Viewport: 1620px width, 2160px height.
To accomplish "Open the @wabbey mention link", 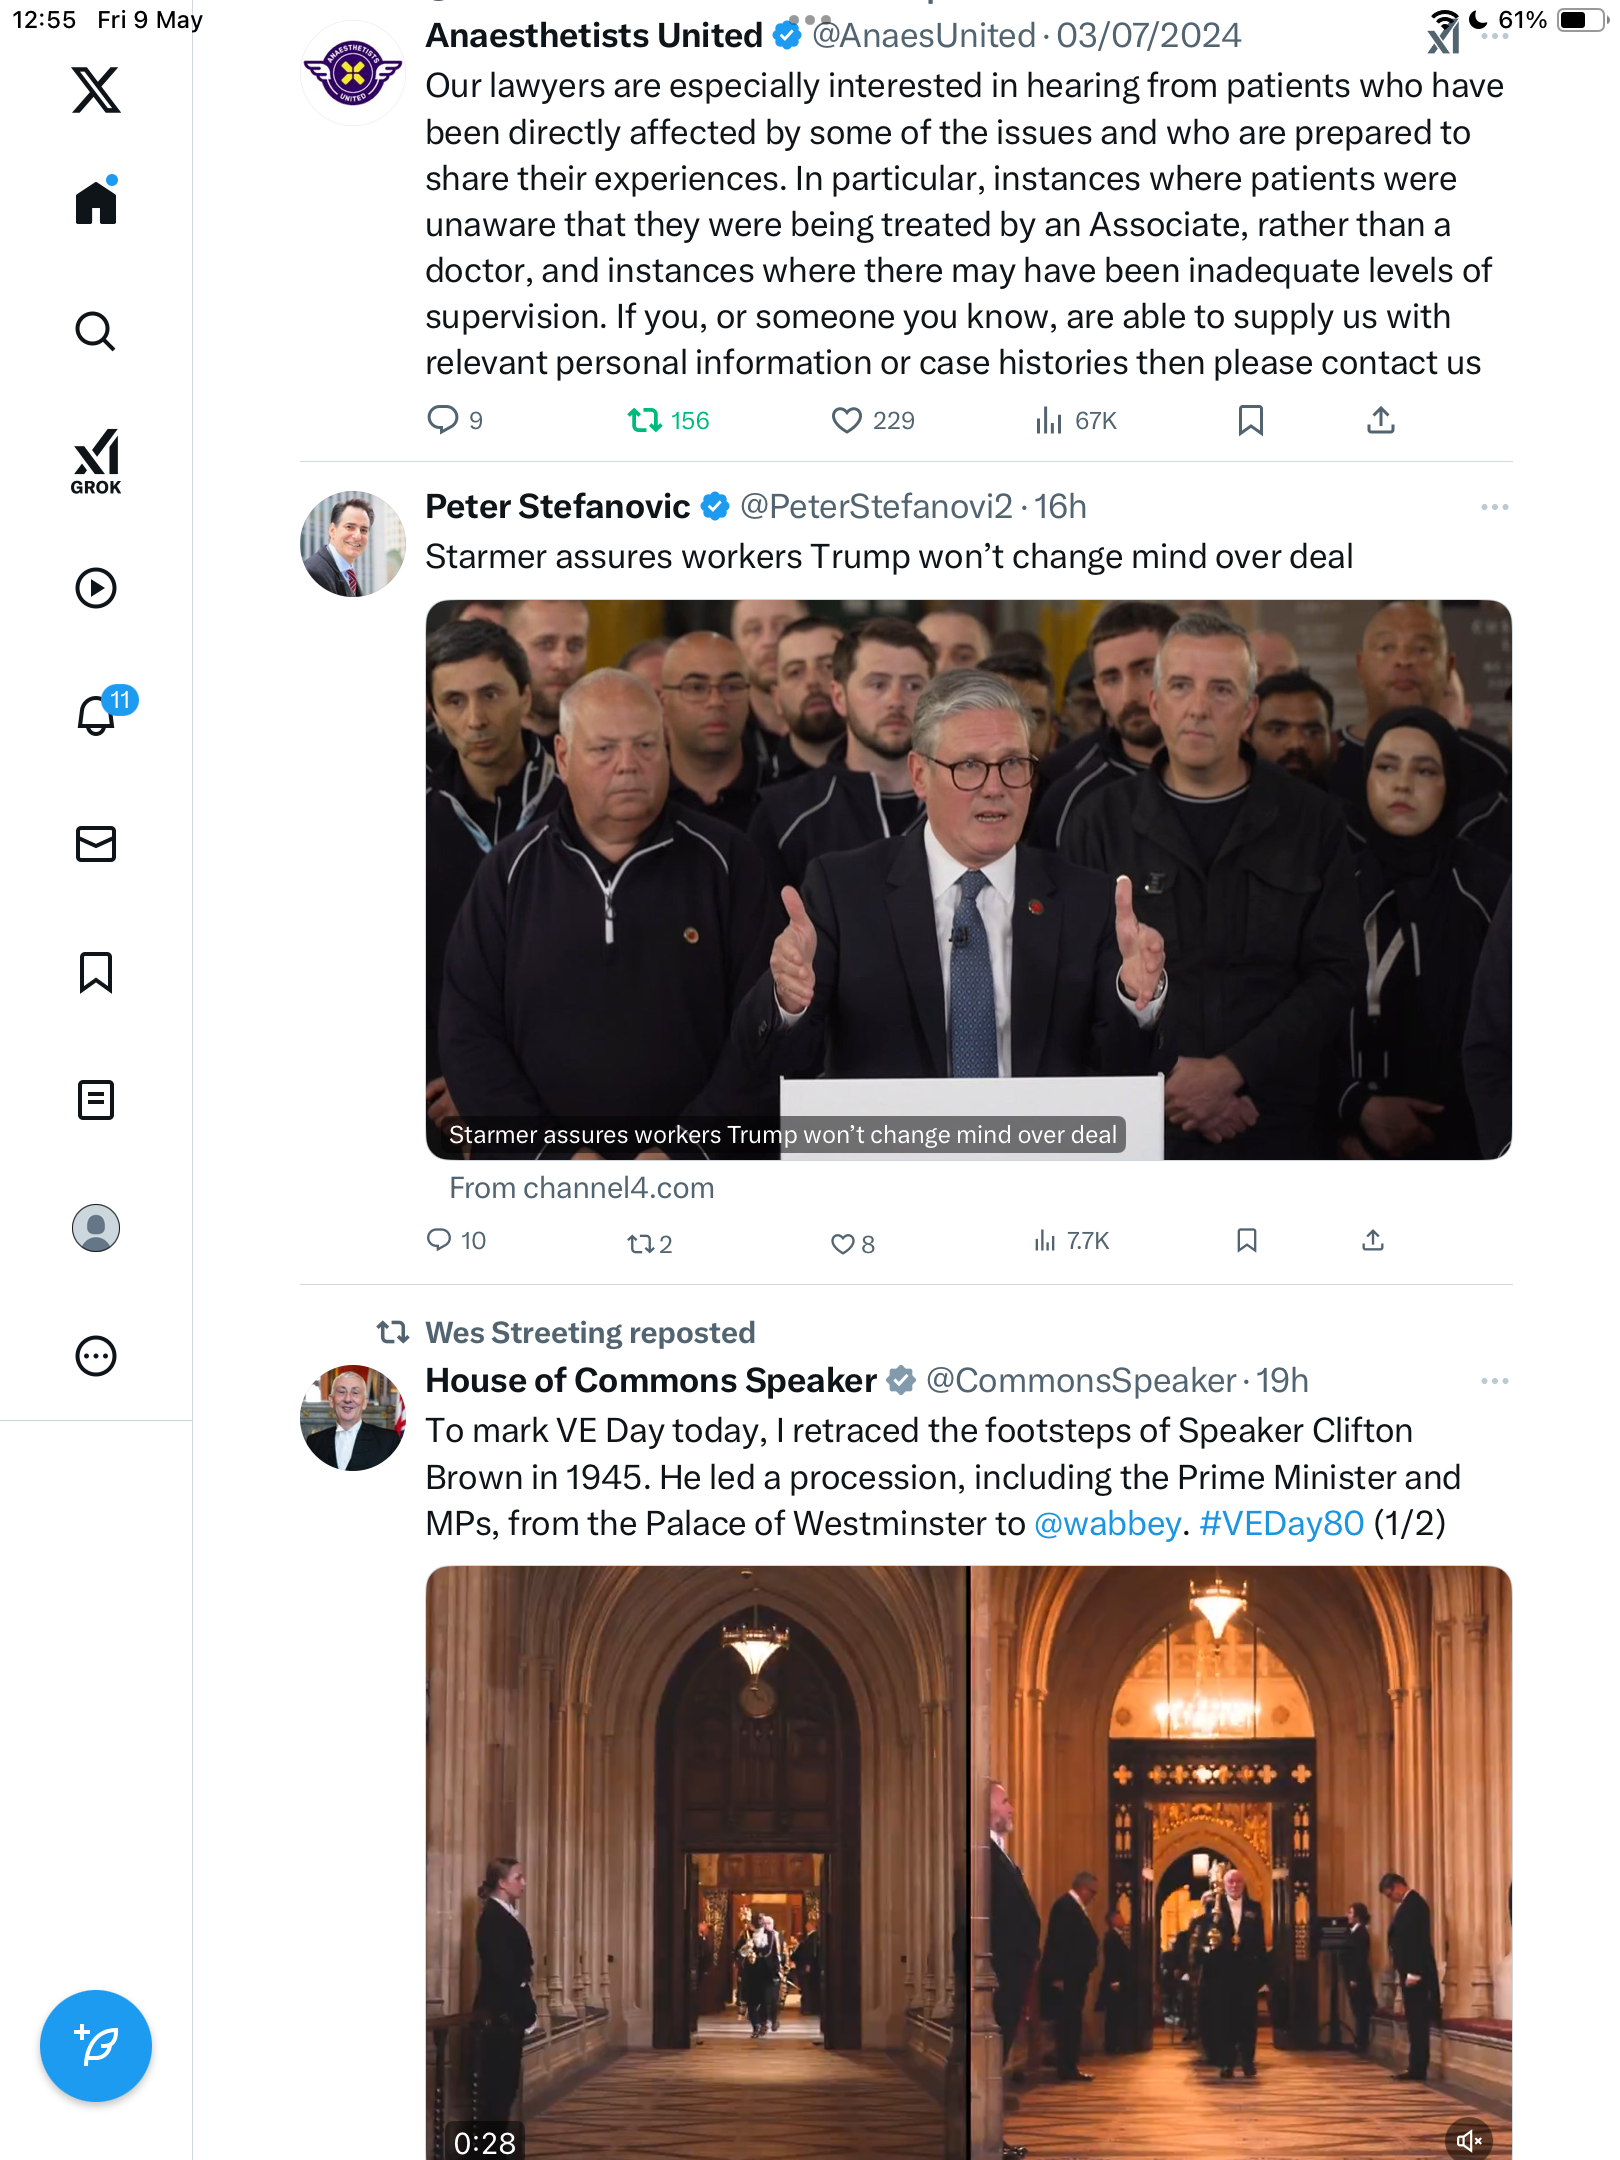I will [x=1108, y=1524].
